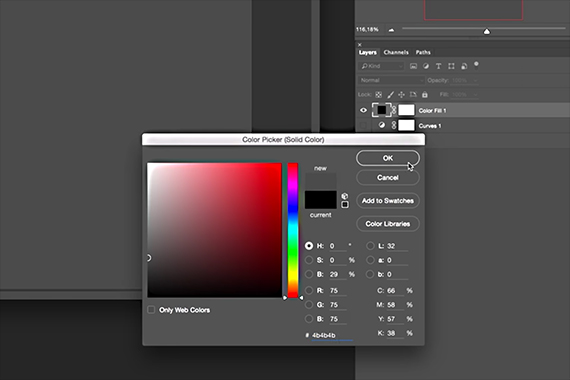Filter layers by shape layer icon
The width and height of the screenshot is (570, 380).
tap(451, 66)
